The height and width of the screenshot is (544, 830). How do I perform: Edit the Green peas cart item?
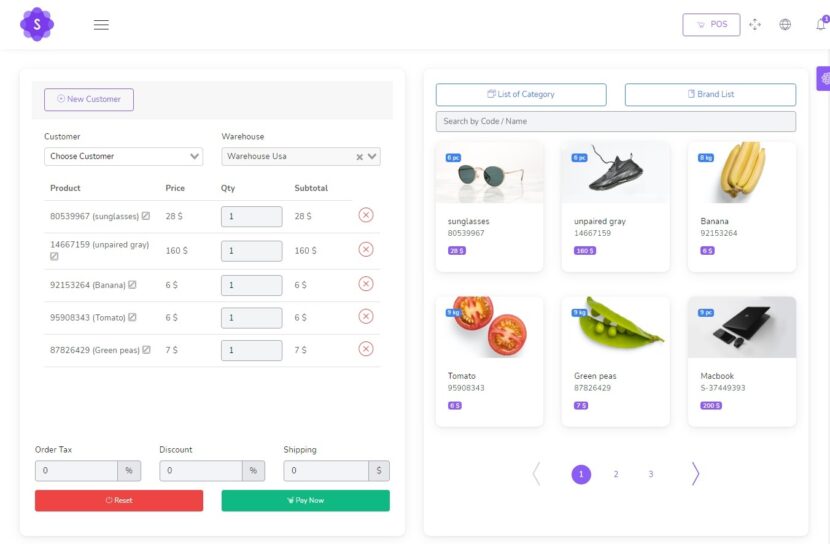pyautogui.click(x=147, y=350)
